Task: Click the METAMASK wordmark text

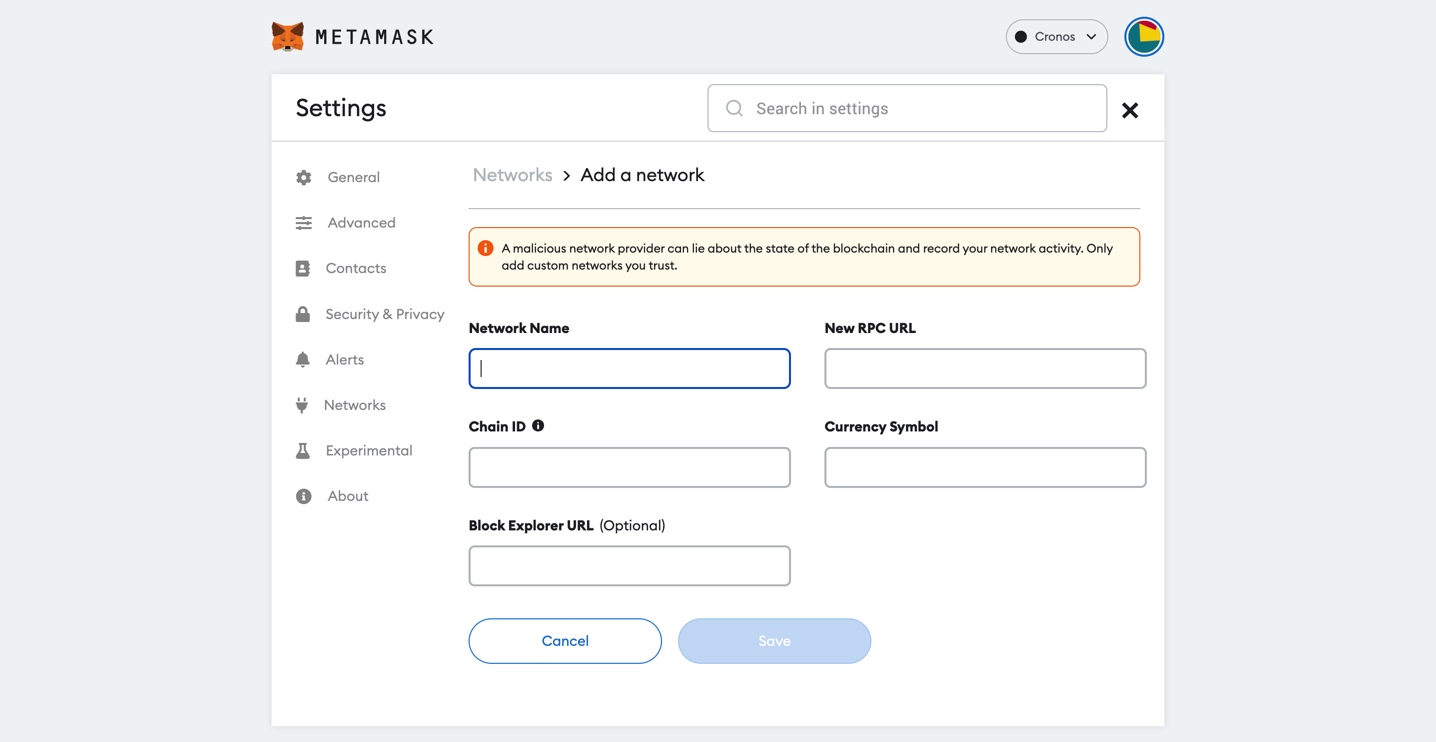Action: (x=375, y=37)
